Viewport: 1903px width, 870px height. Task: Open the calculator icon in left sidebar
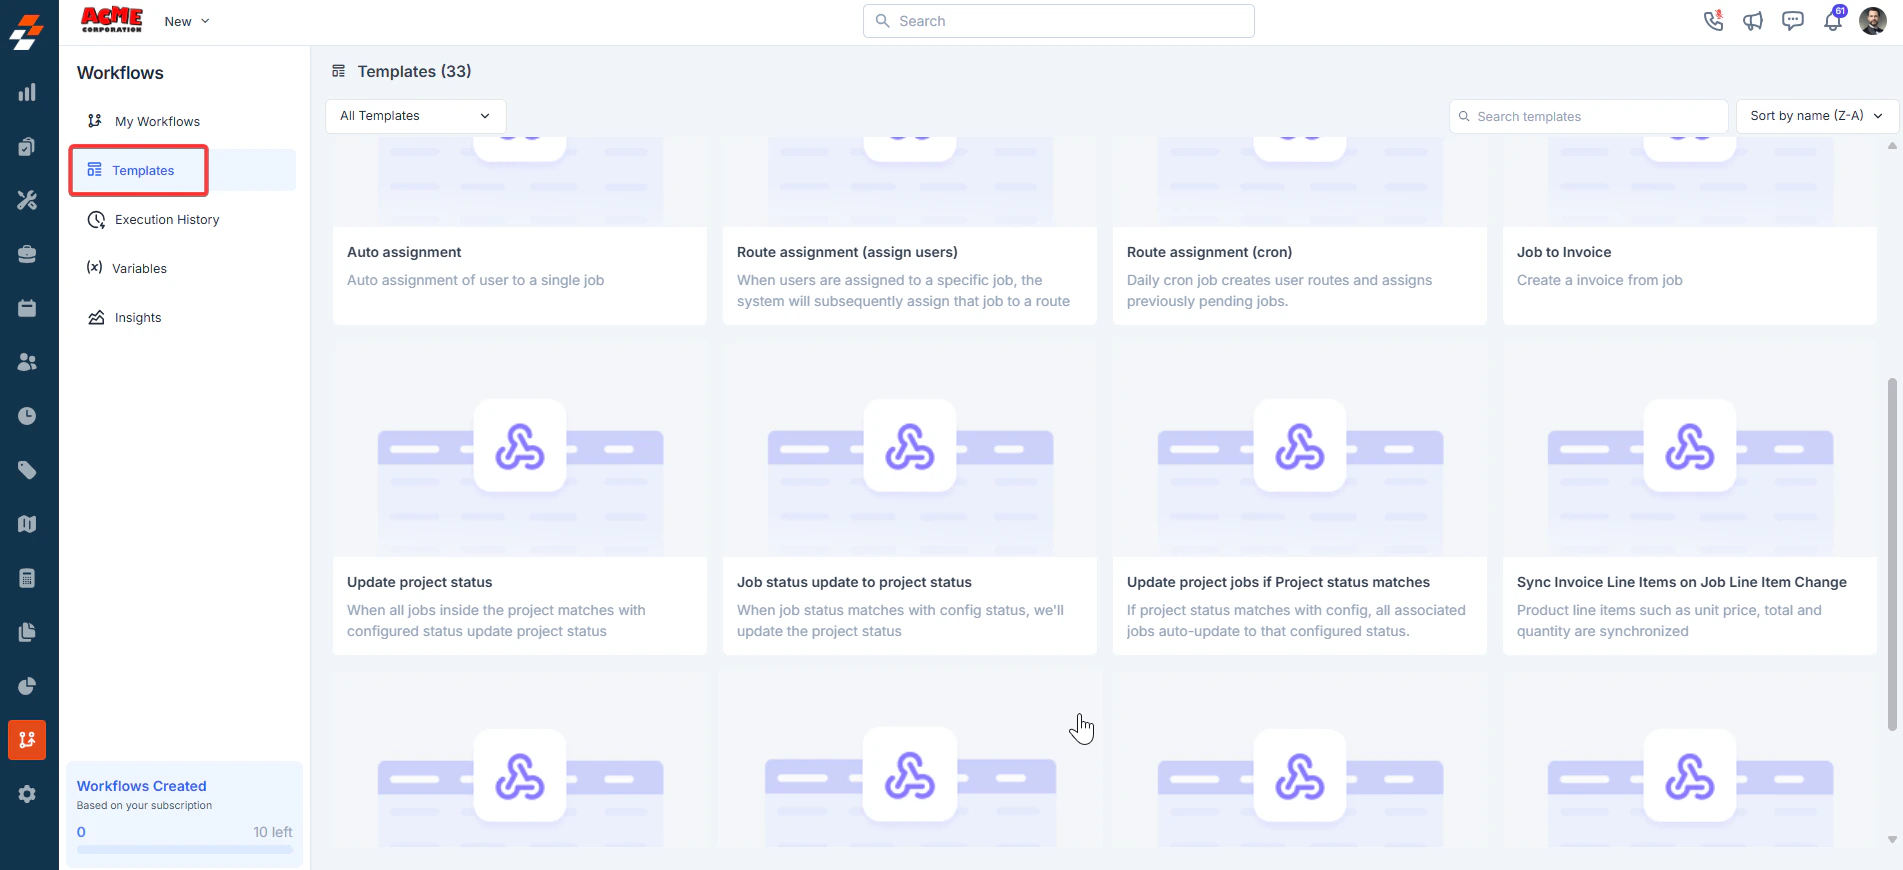point(27,578)
